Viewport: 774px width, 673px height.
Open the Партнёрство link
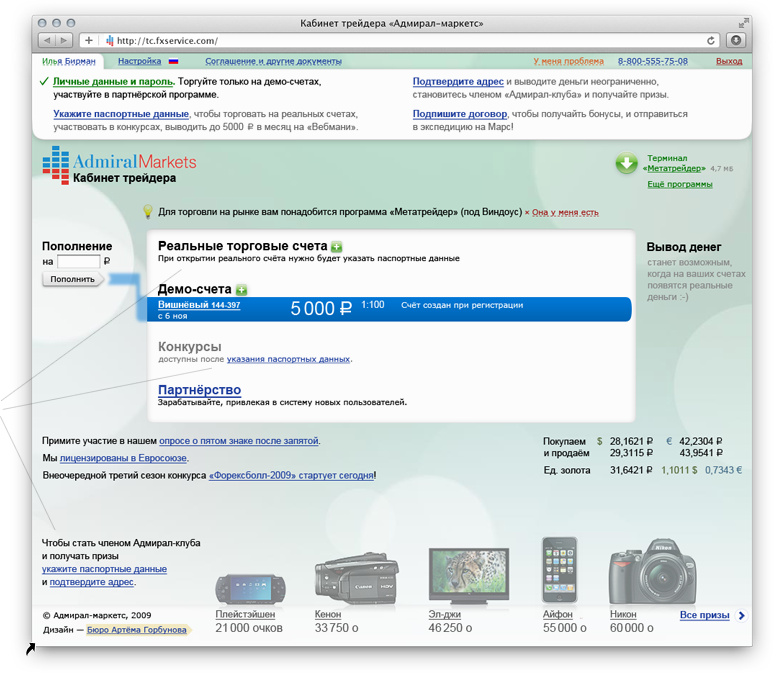[x=199, y=390]
